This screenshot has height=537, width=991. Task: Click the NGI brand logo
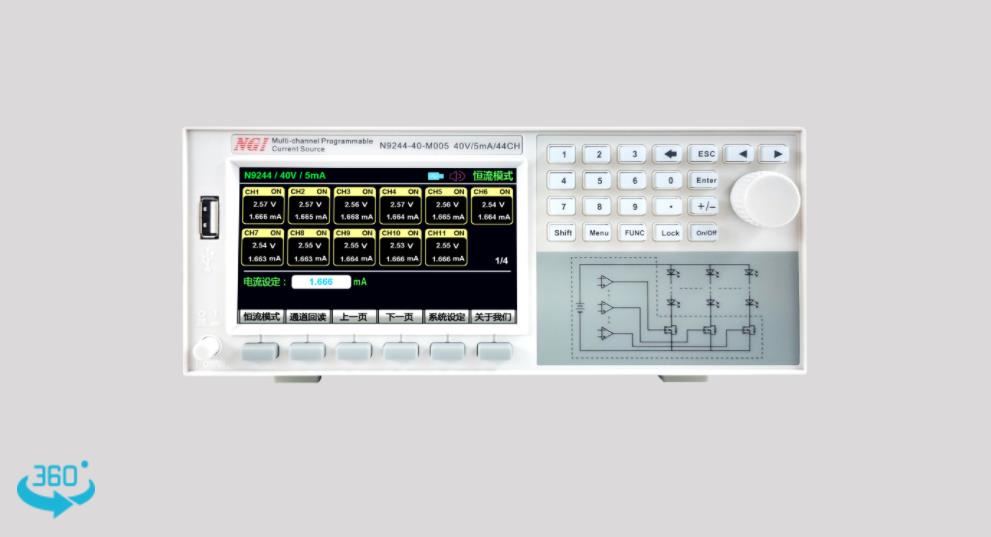point(250,144)
